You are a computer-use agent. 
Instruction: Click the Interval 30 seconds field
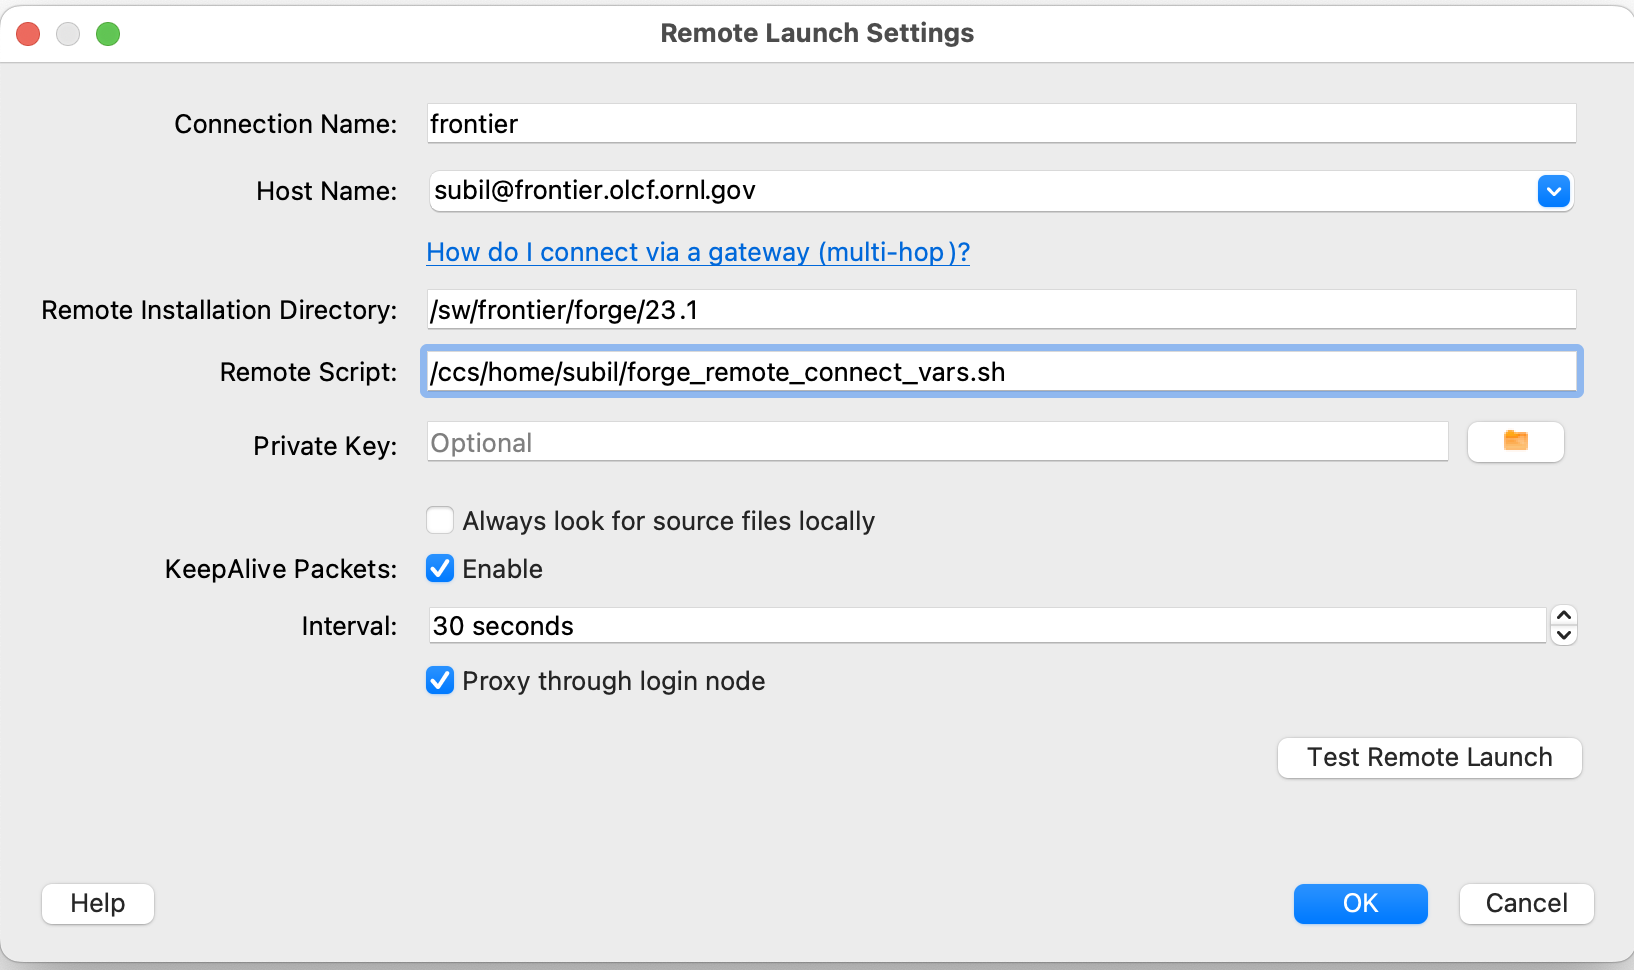point(986,626)
